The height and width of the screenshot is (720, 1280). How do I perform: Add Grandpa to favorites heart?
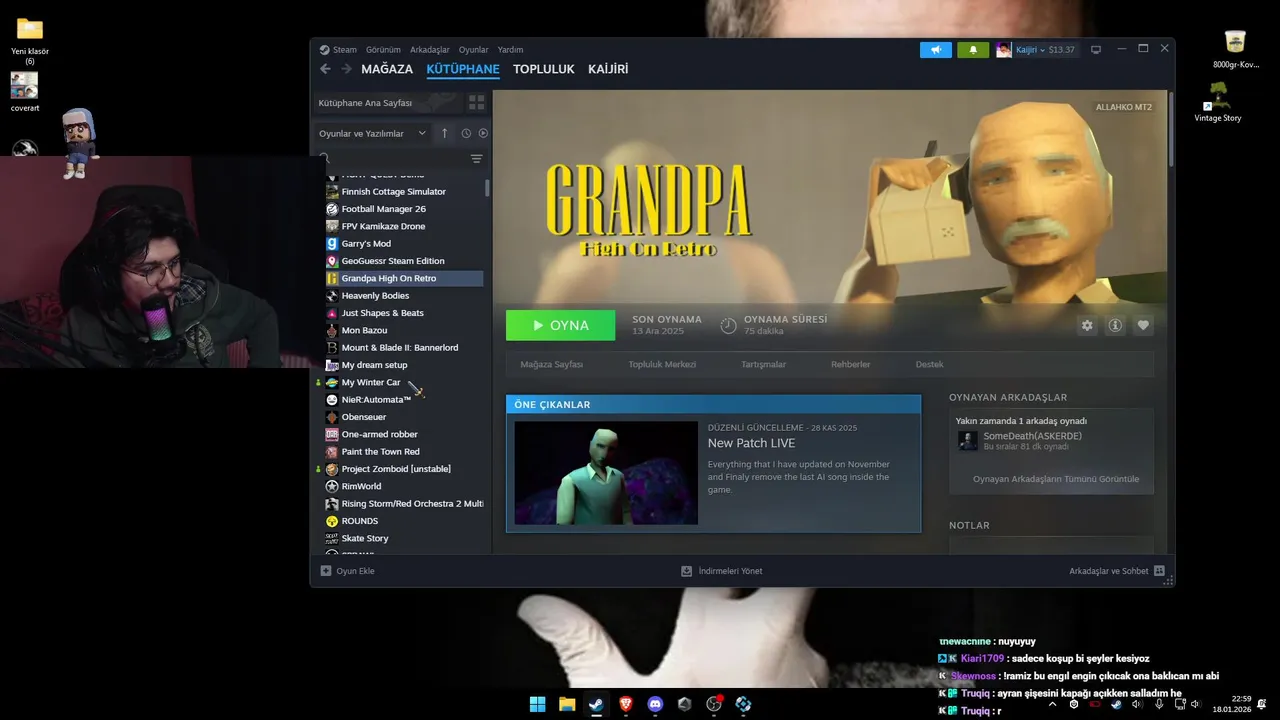1143,325
